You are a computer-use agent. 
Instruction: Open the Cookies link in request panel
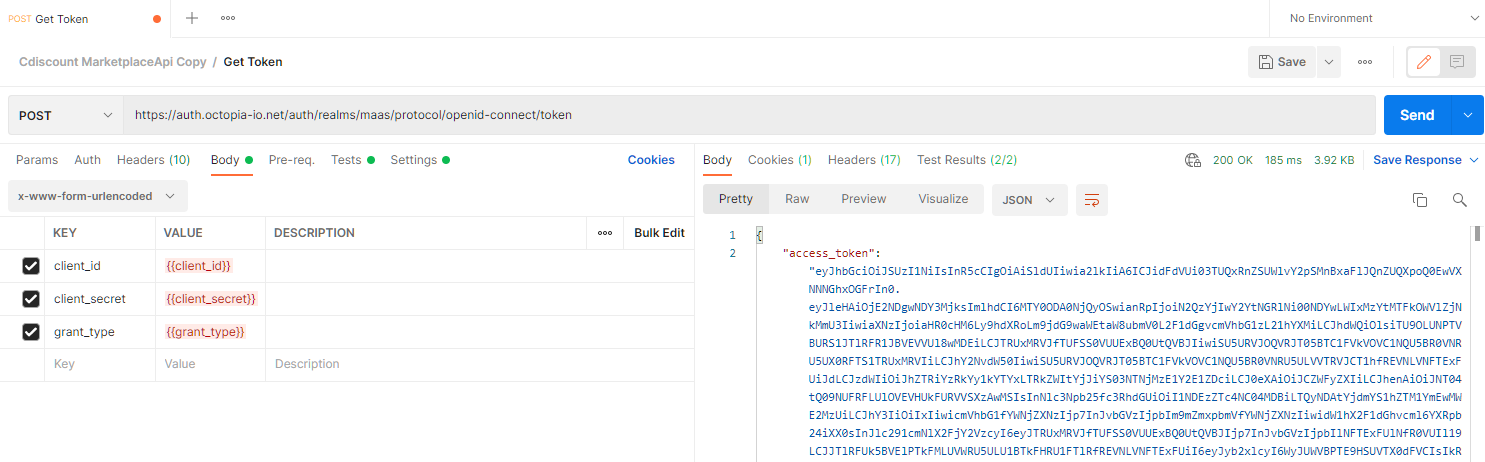pyautogui.click(x=651, y=160)
